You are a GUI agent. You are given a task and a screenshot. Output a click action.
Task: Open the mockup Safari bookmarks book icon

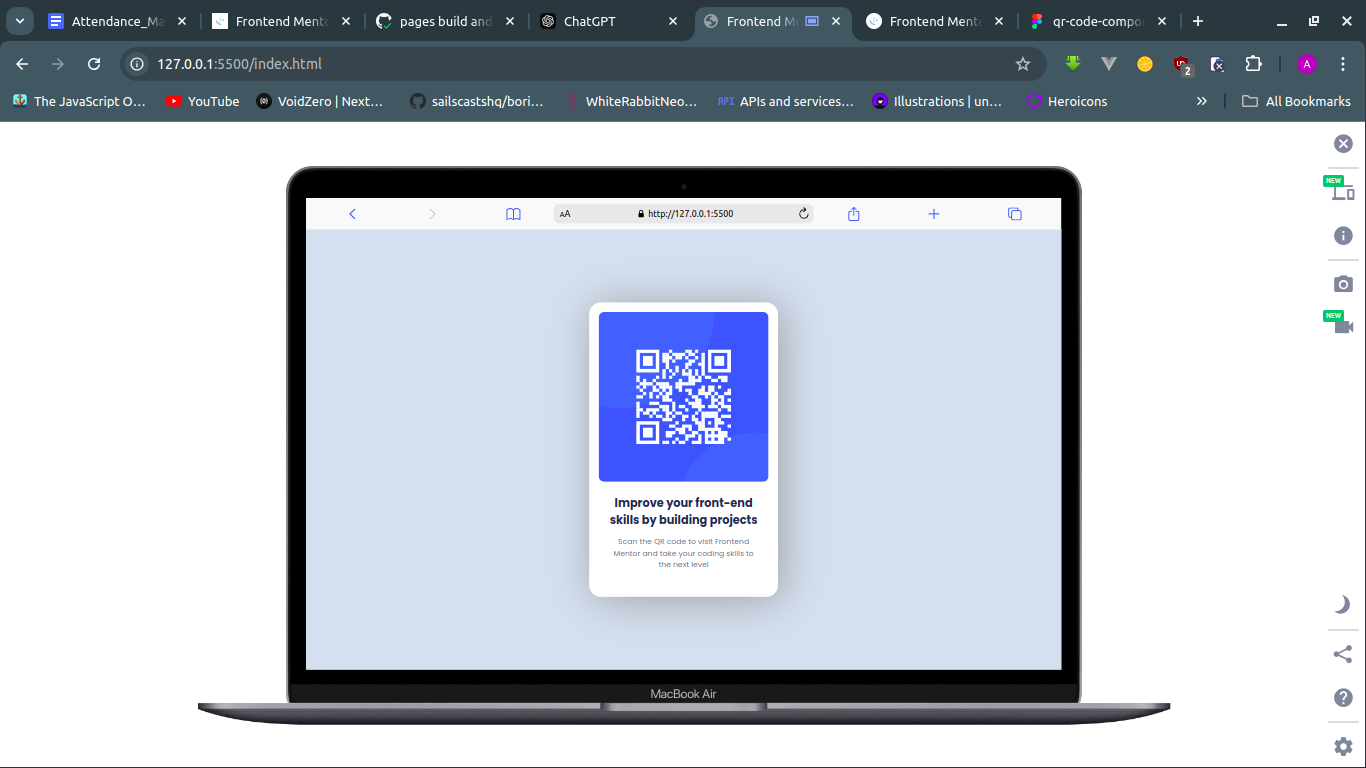(513, 214)
